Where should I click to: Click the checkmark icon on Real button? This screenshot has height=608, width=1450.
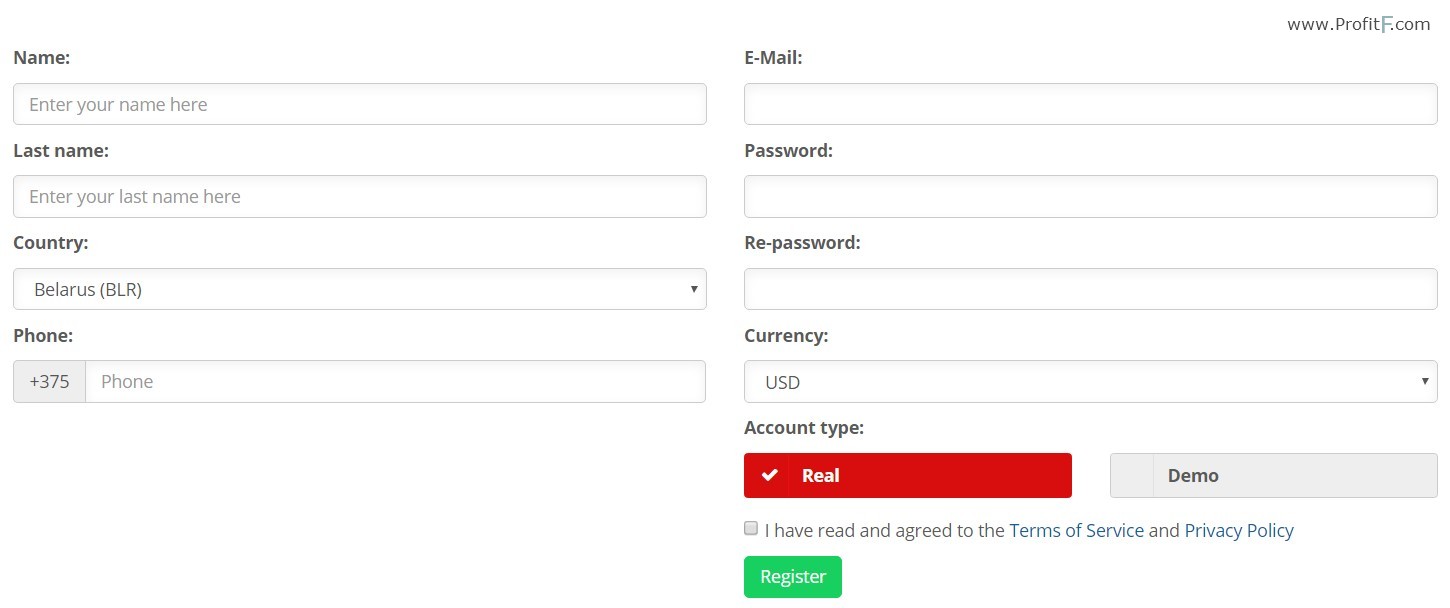coord(769,475)
